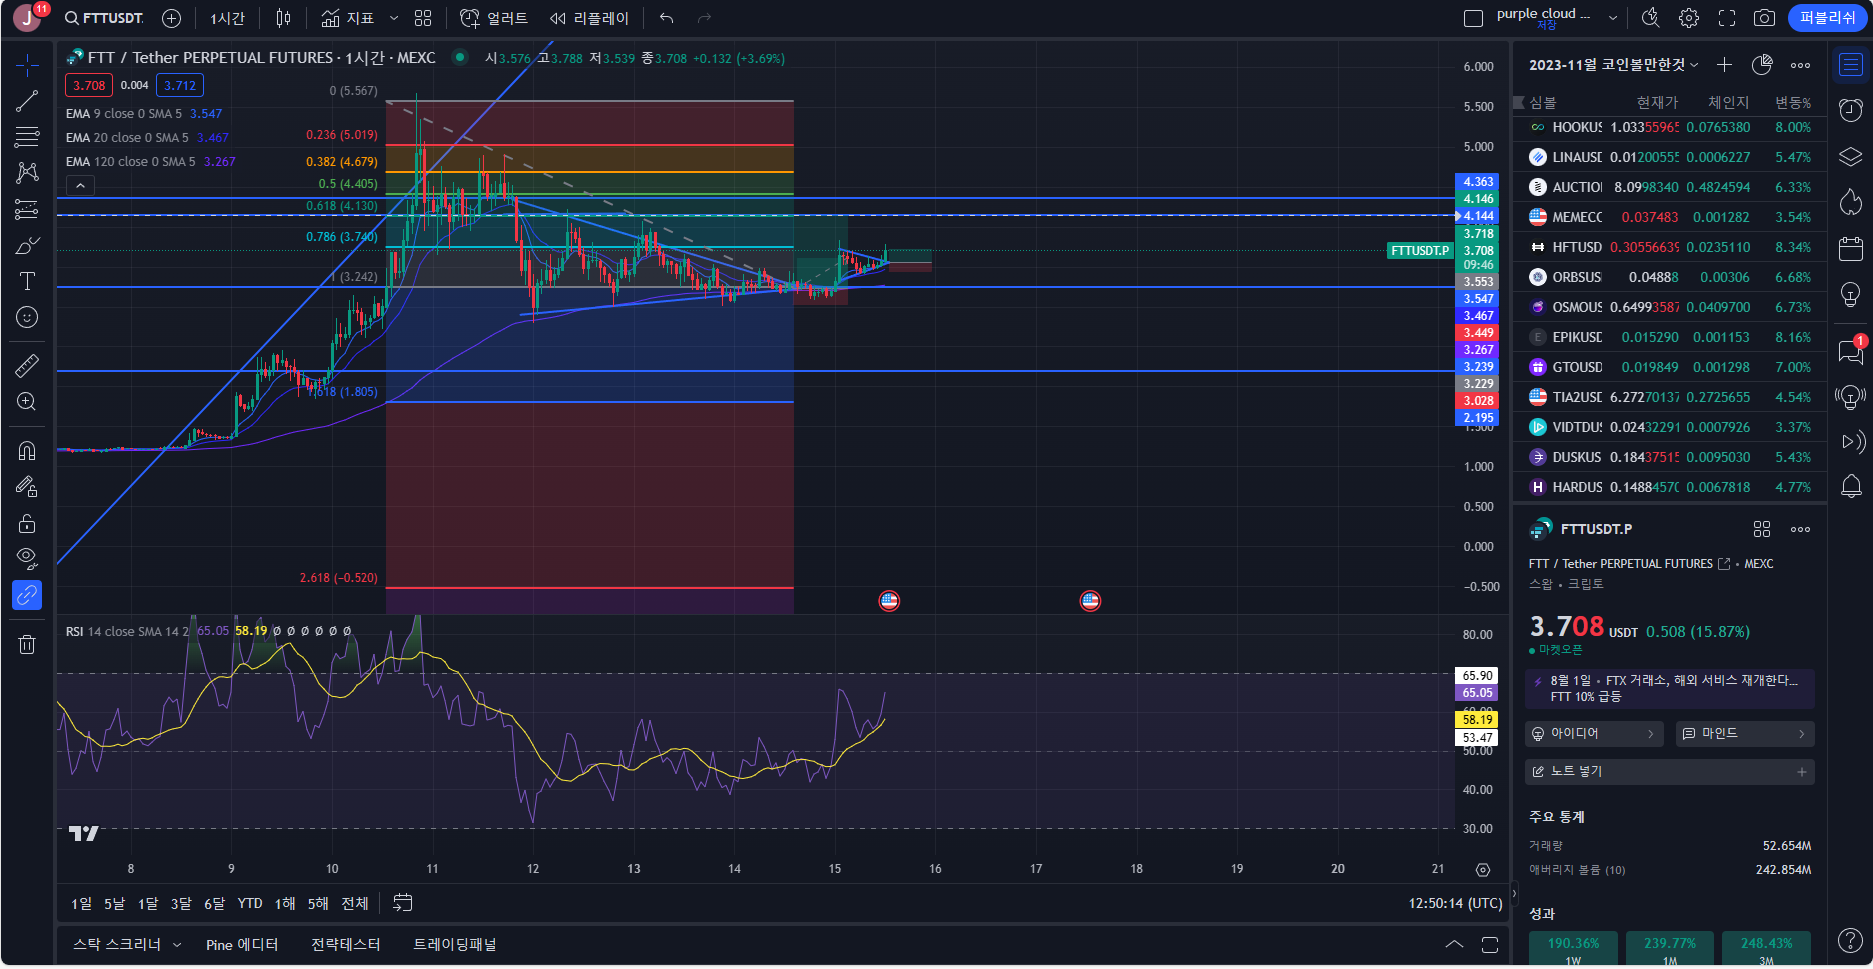Open the calendar panel icon

[1851, 248]
